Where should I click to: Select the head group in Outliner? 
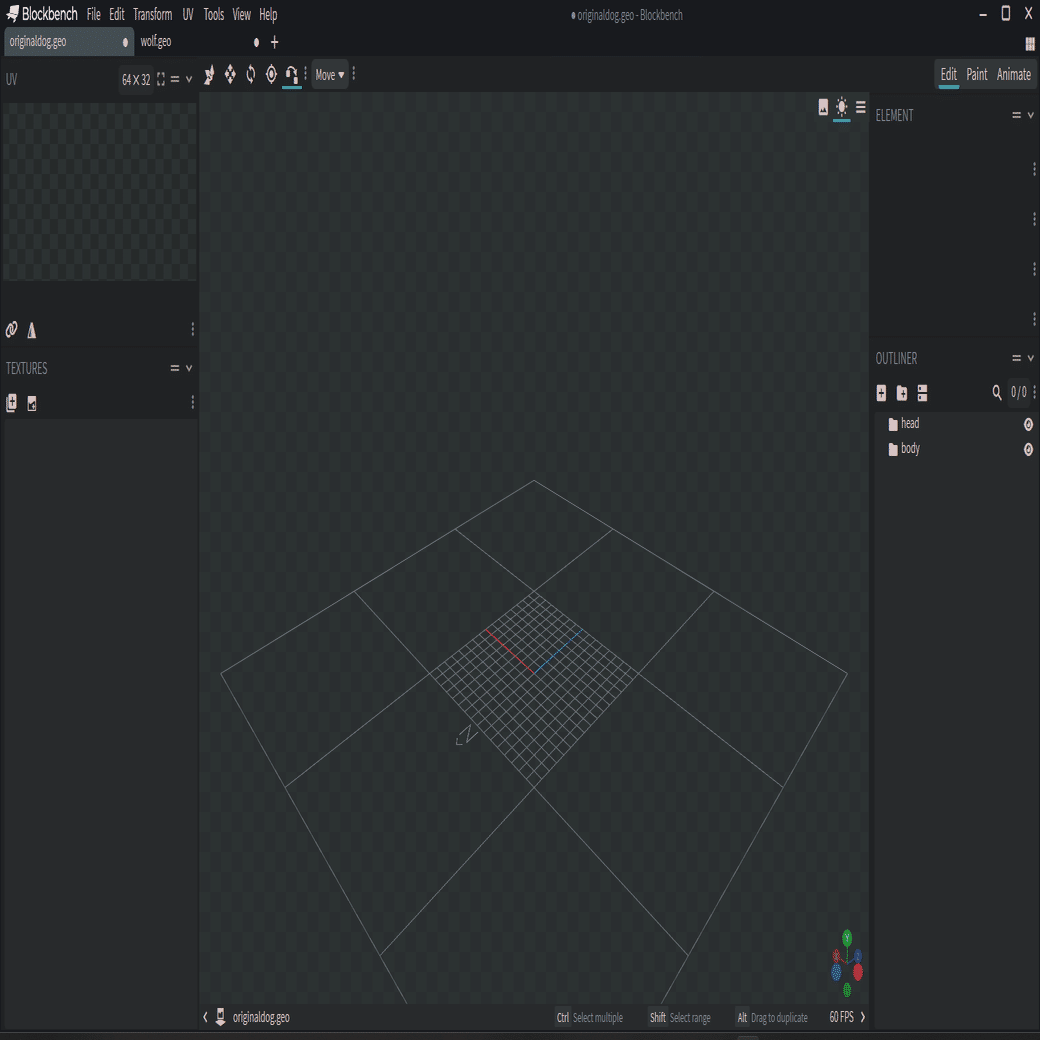[x=955, y=424]
